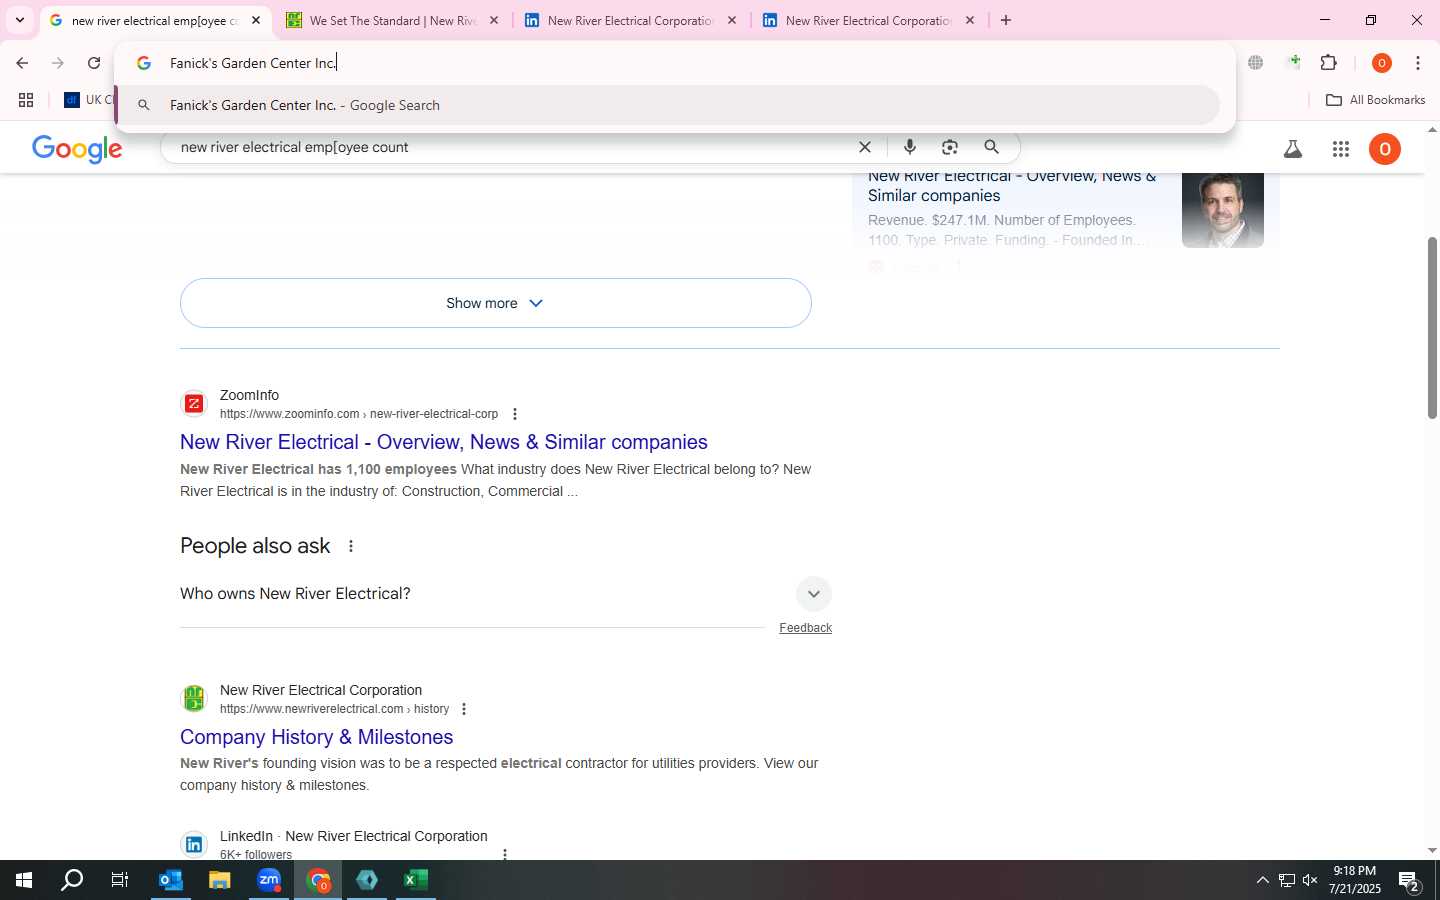Start voice search with the microphone
The image size is (1440, 900).
click(x=910, y=147)
